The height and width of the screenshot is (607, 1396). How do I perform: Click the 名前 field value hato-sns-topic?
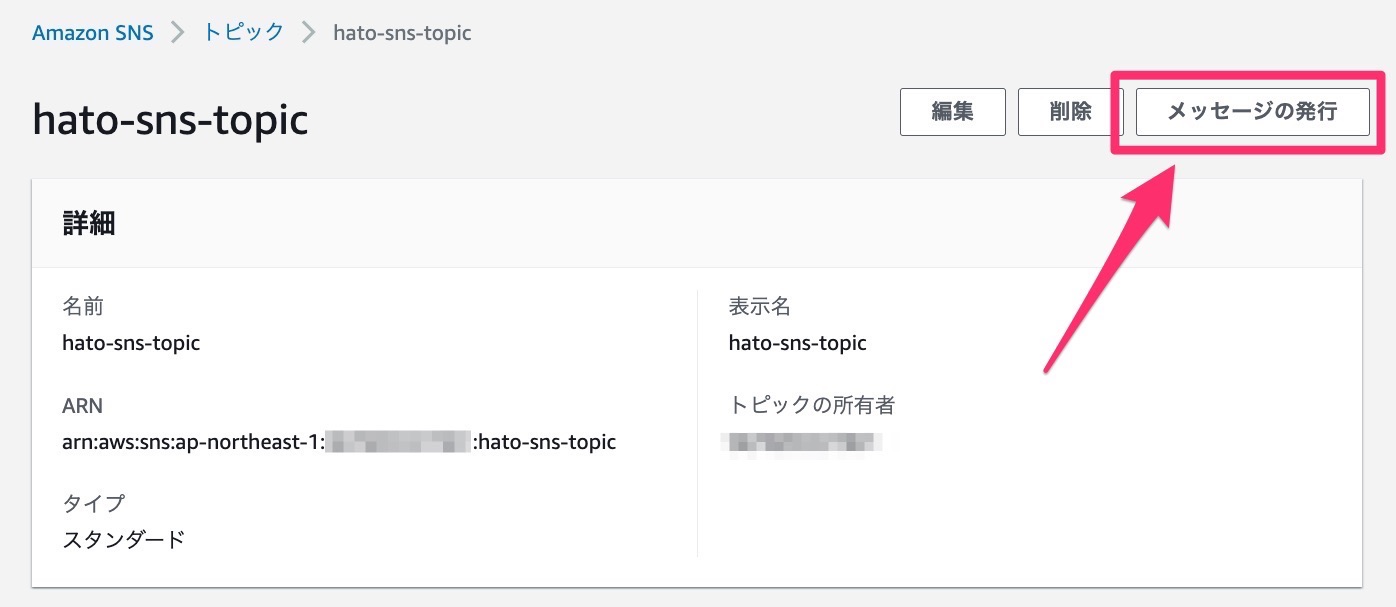pyautogui.click(x=131, y=343)
